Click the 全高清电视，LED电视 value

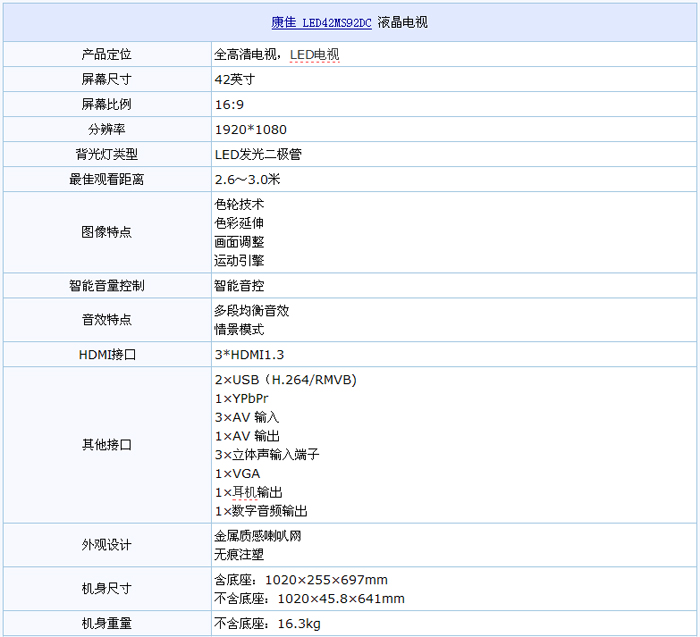pyautogui.click(x=277, y=54)
